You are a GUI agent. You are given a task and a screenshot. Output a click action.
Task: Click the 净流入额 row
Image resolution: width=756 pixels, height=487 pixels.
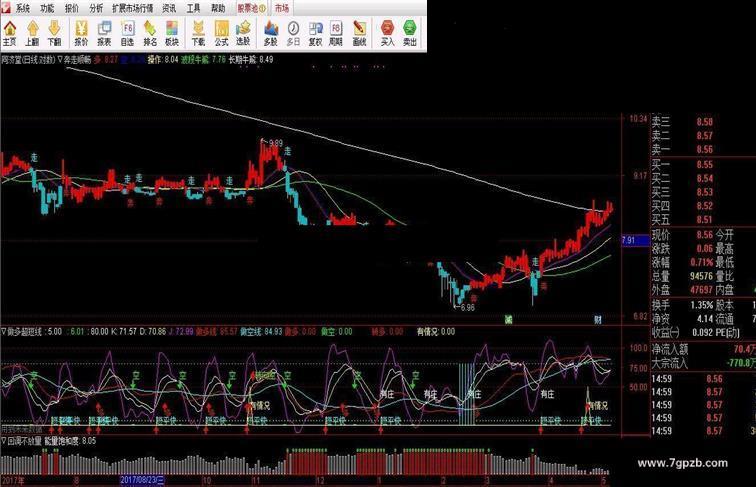703,349
